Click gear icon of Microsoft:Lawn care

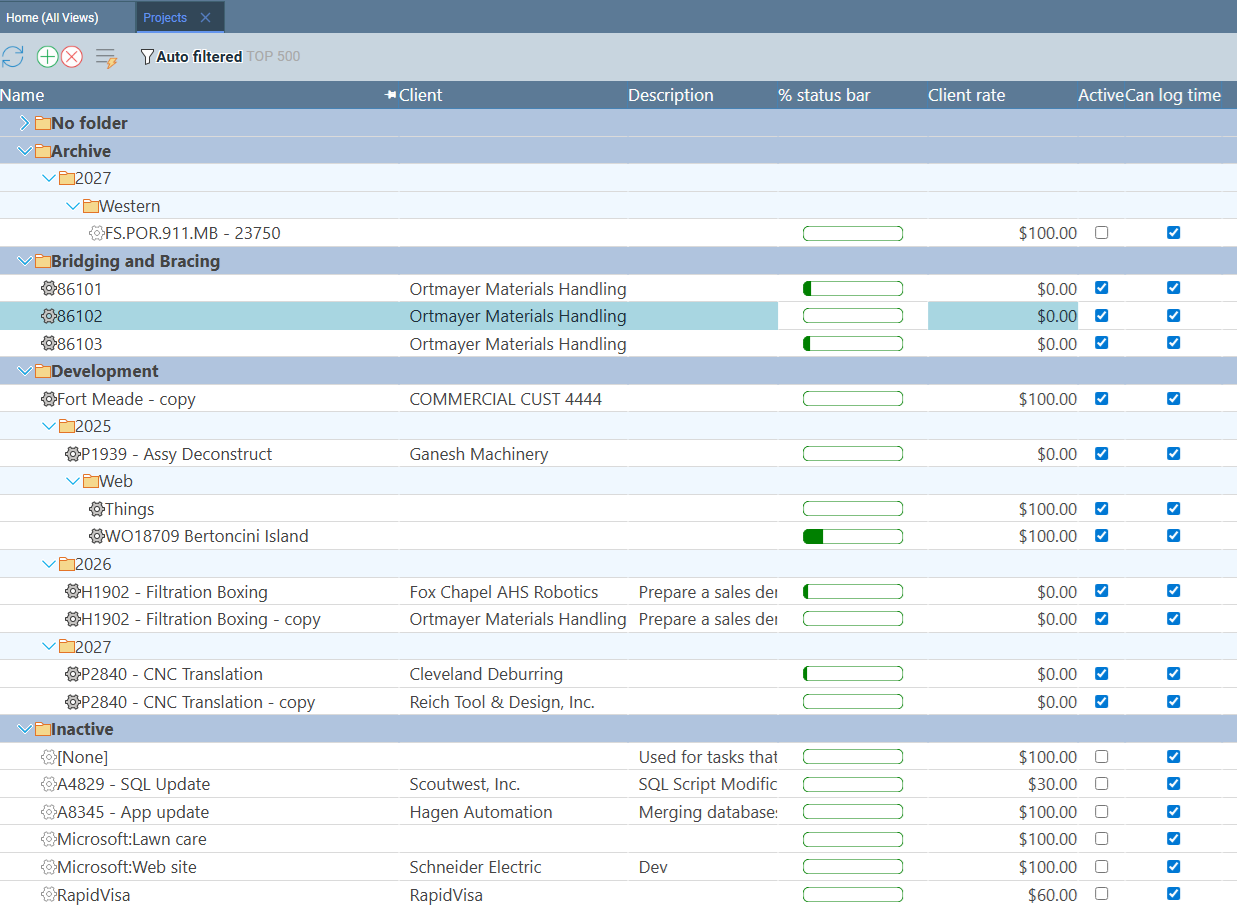pos(48,839)
